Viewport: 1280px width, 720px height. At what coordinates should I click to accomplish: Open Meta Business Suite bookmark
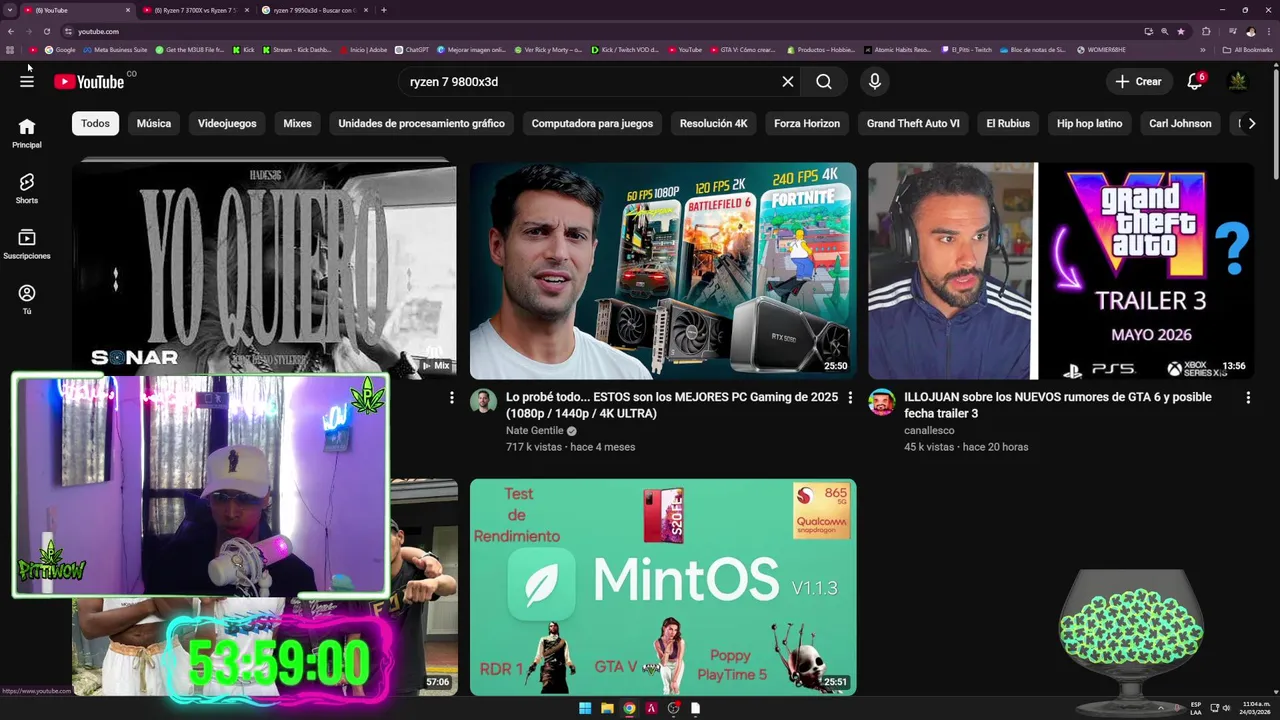(x=115, y=49)
